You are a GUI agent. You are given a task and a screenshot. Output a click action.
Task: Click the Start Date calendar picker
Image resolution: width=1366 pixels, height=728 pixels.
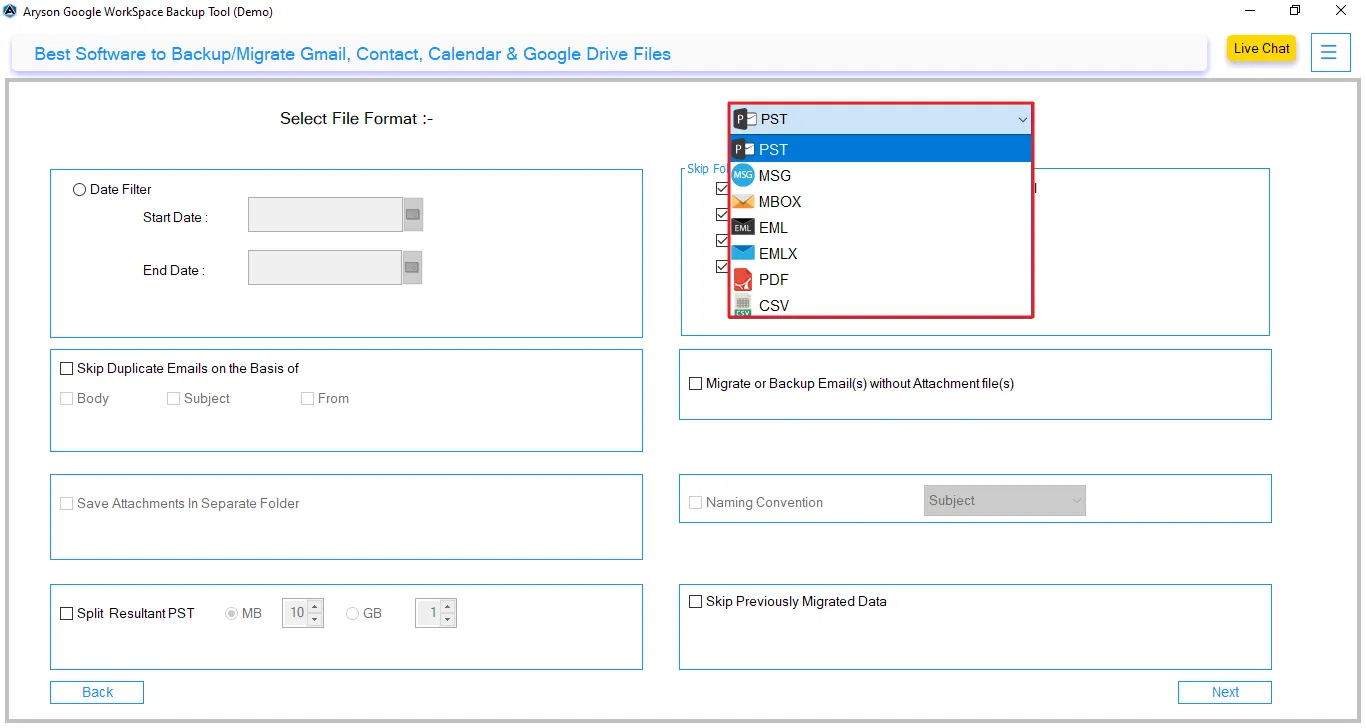[412, 213]
